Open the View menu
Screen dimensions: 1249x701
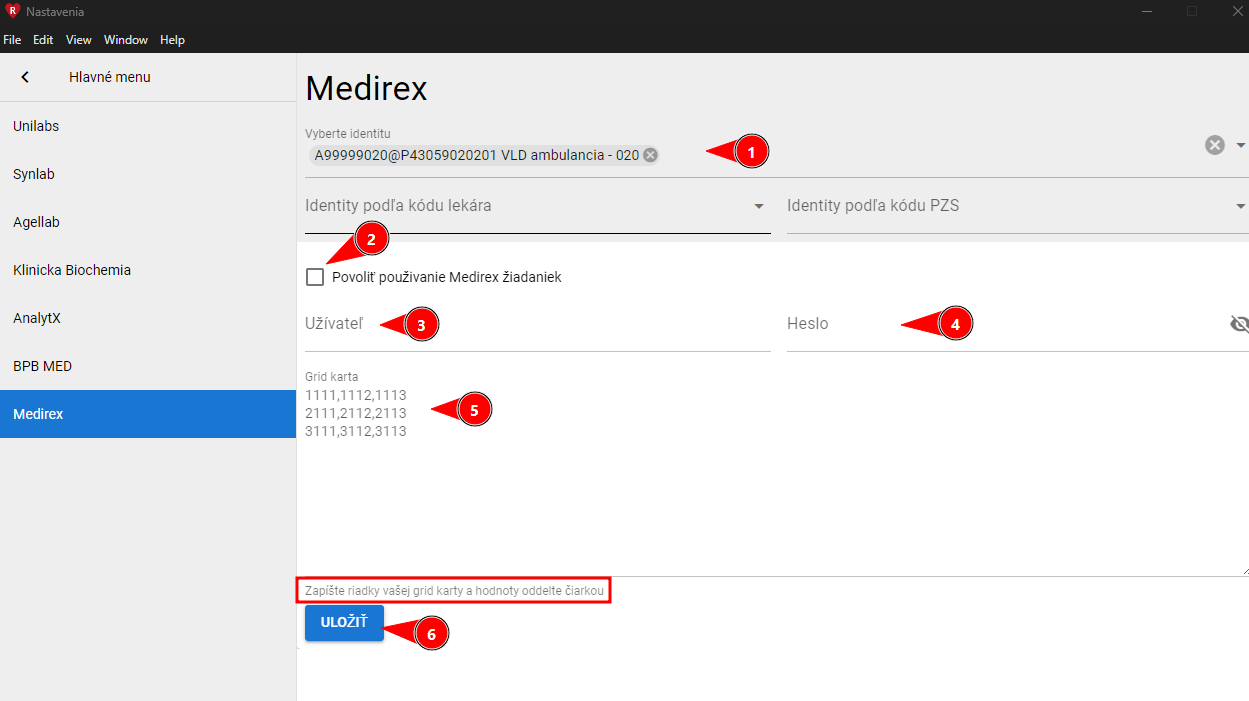(x=79, y=40)
